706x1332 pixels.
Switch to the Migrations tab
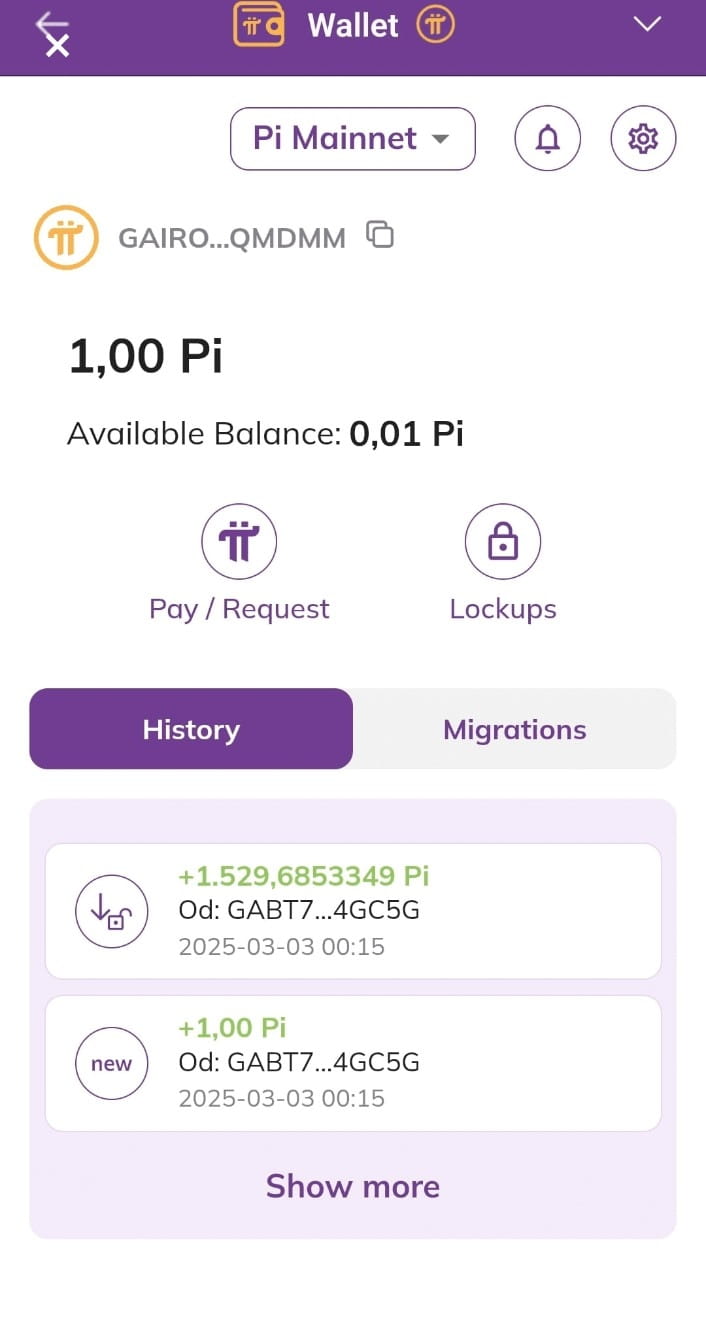point(515,729)
